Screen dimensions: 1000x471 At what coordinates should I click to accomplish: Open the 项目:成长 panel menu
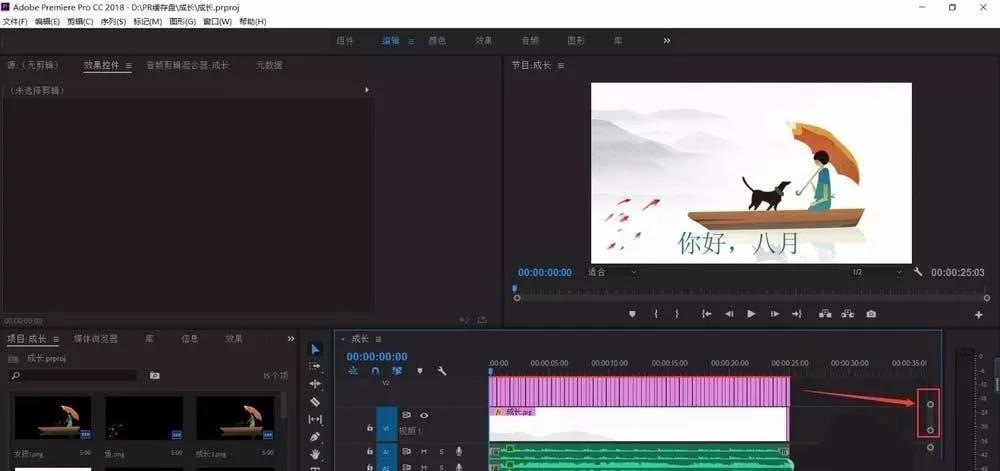[56, 339]
